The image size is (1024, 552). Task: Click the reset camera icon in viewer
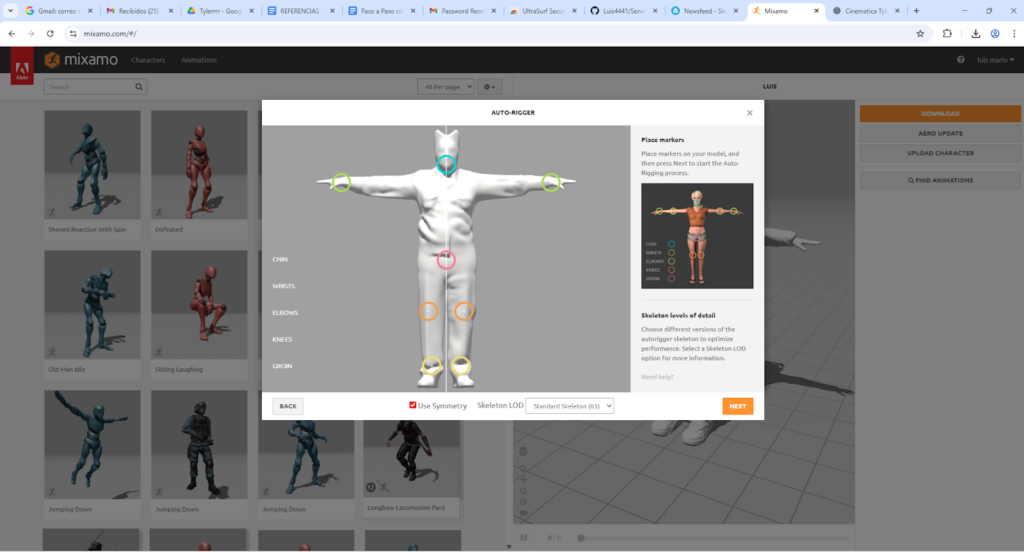point(523,502)
